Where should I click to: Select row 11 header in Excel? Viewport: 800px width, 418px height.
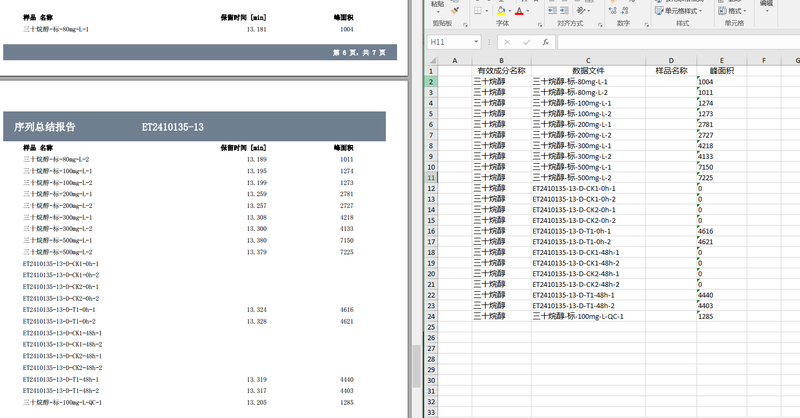(431, 178)
